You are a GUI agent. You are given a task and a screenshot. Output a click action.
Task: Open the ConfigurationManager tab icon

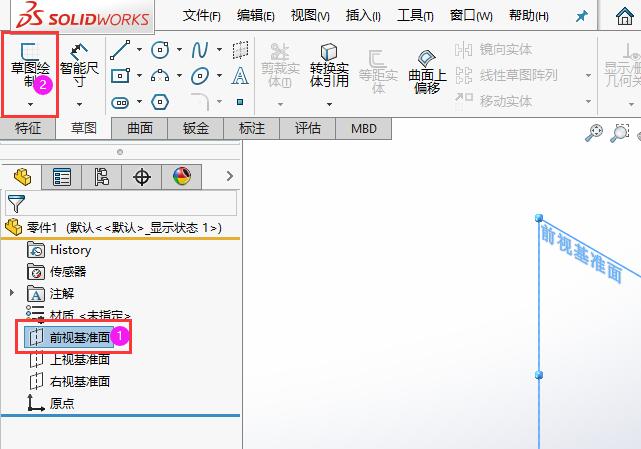[101, 177]
